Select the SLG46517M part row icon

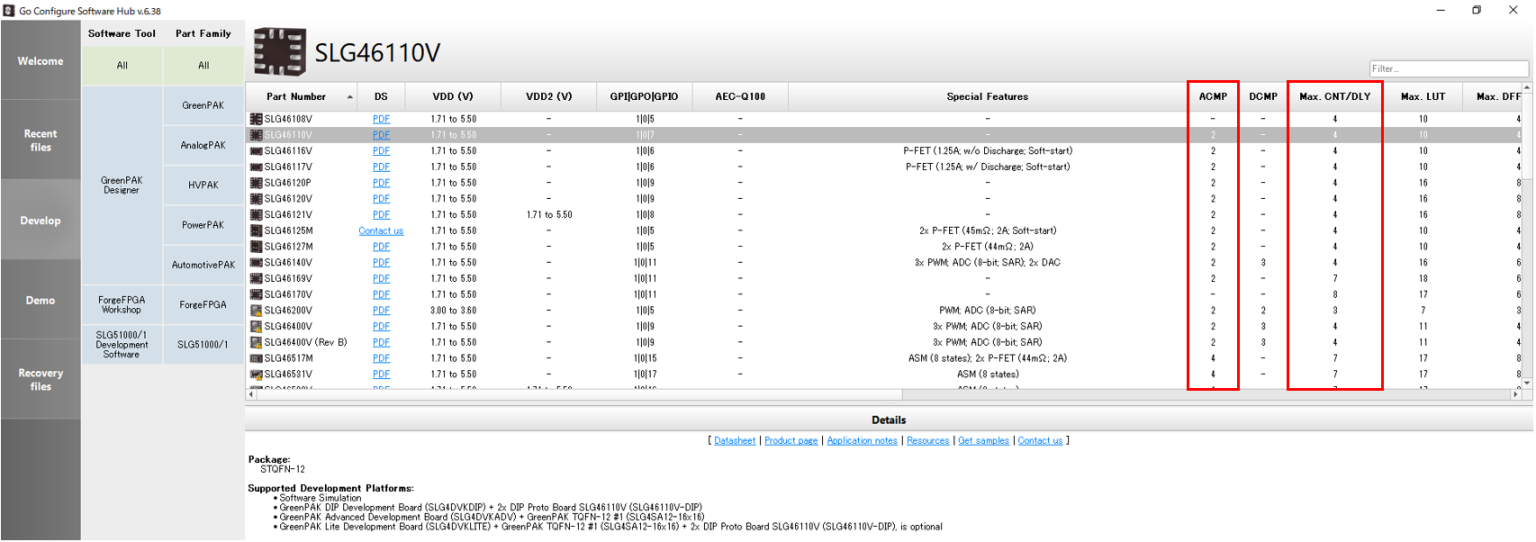[x=256, y=359]
